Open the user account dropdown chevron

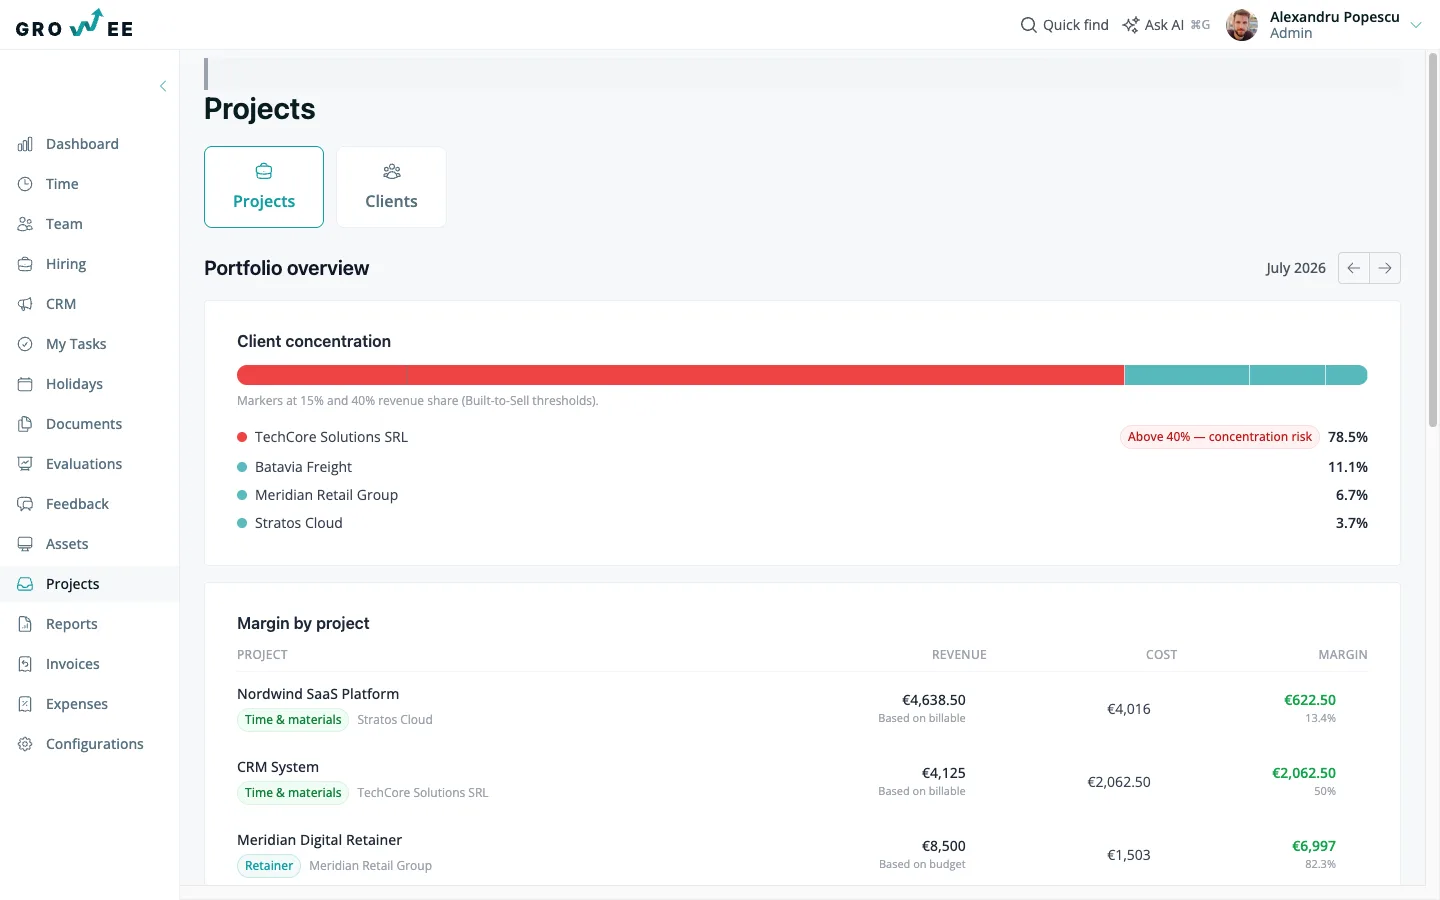pyautogui.click(x=1416, y=25)
